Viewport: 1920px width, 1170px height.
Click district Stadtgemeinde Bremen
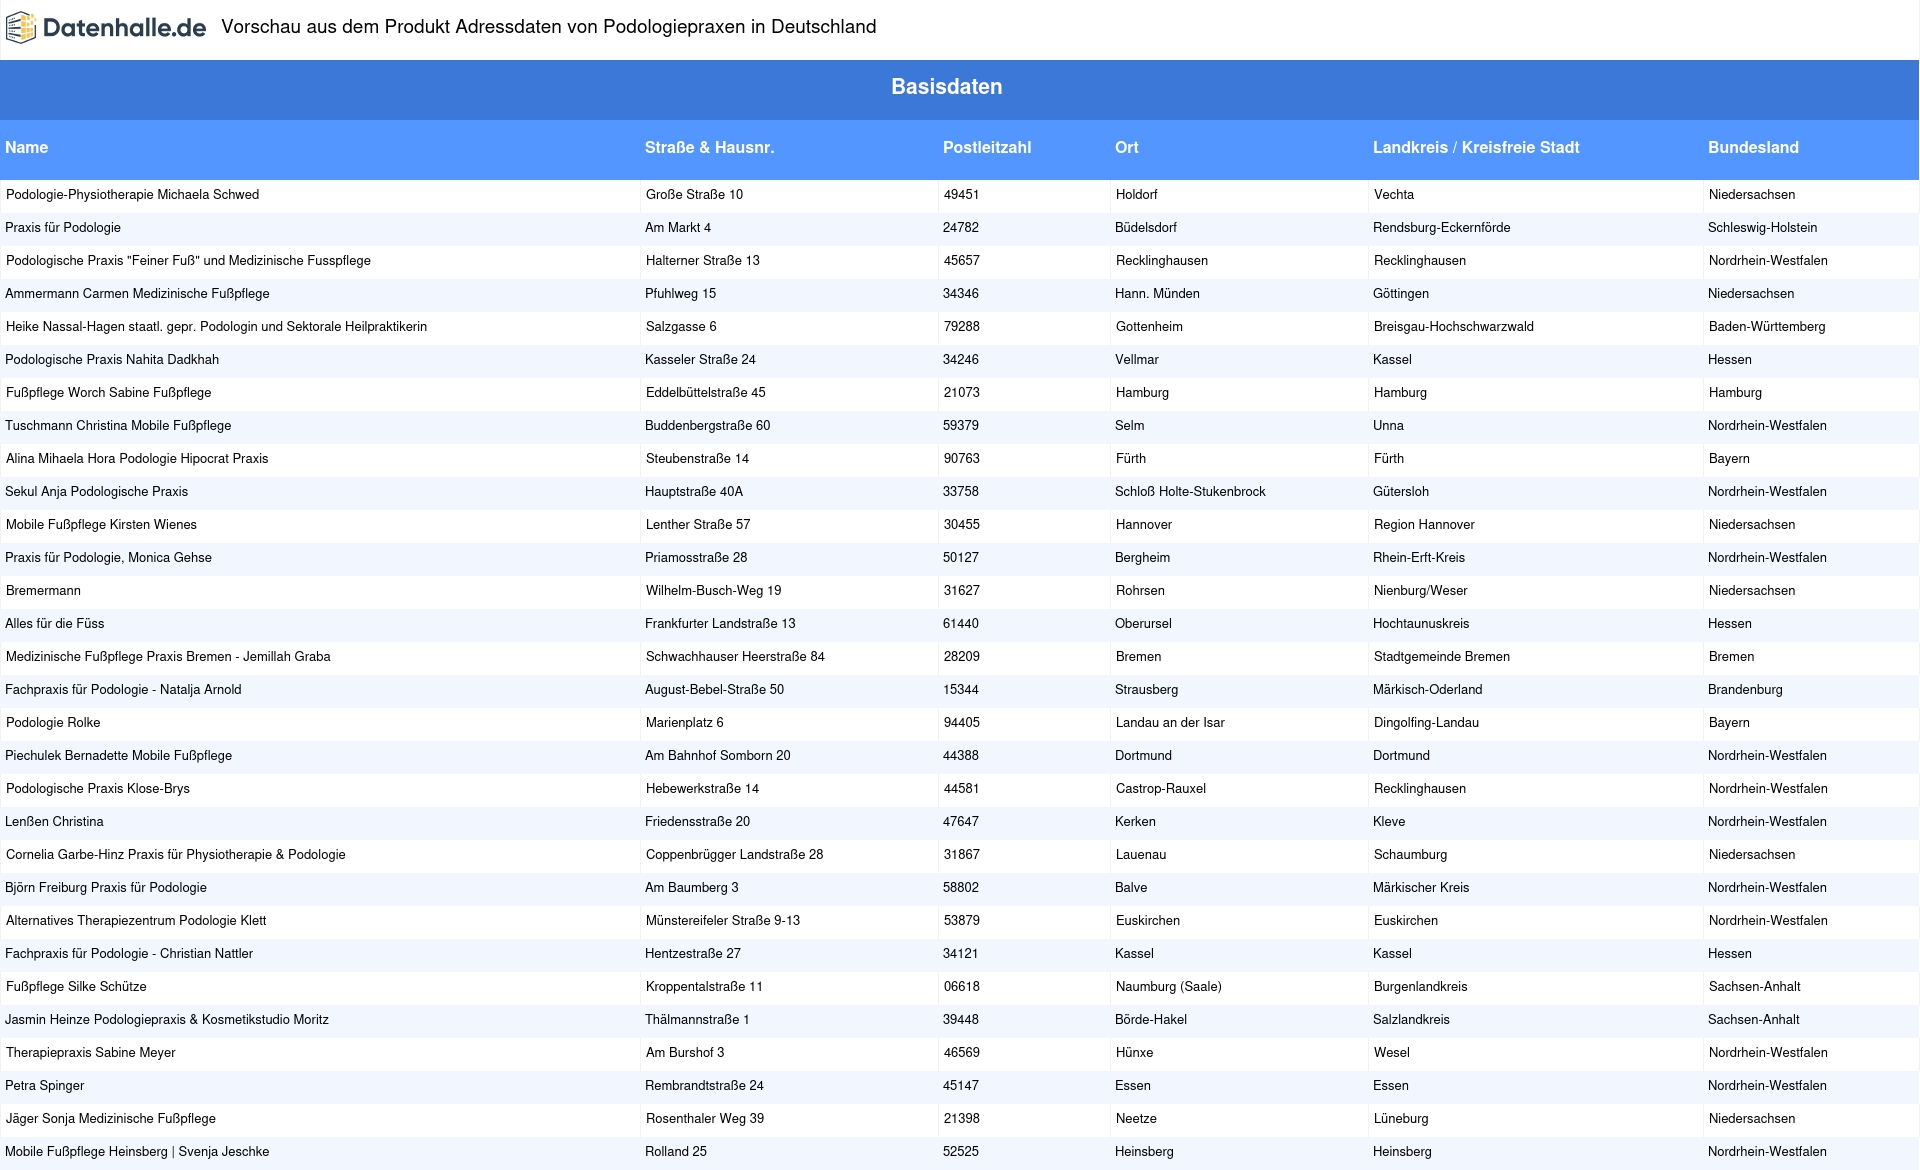[1442, 657]
